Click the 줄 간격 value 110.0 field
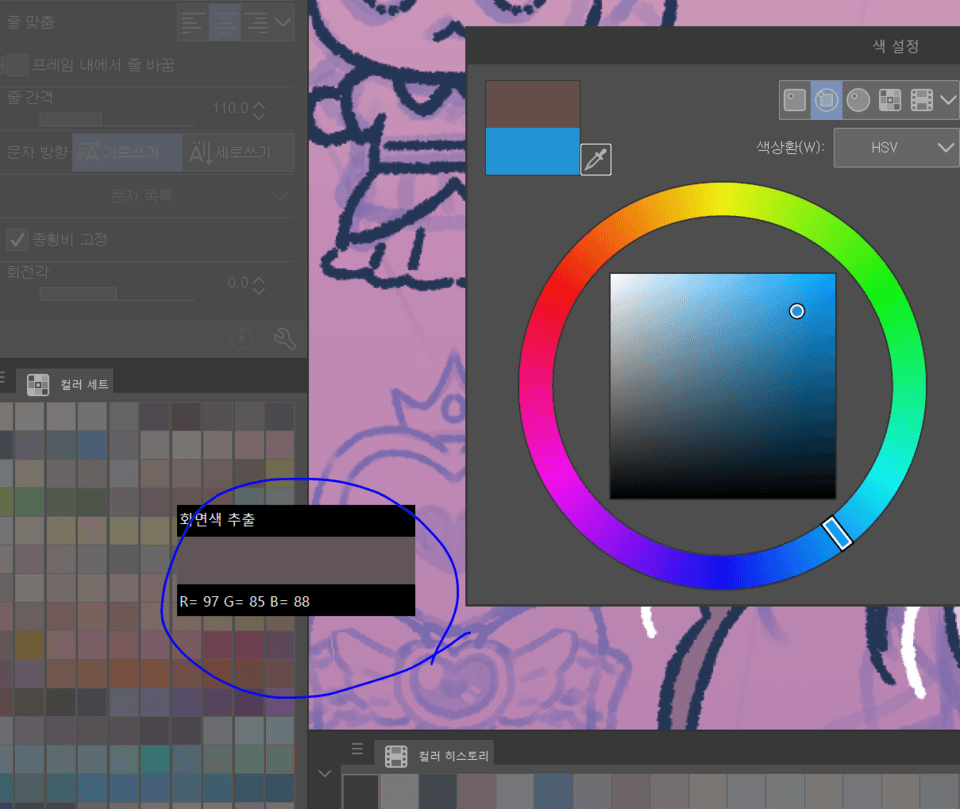 pyautogui.click(x=230, y=108)
